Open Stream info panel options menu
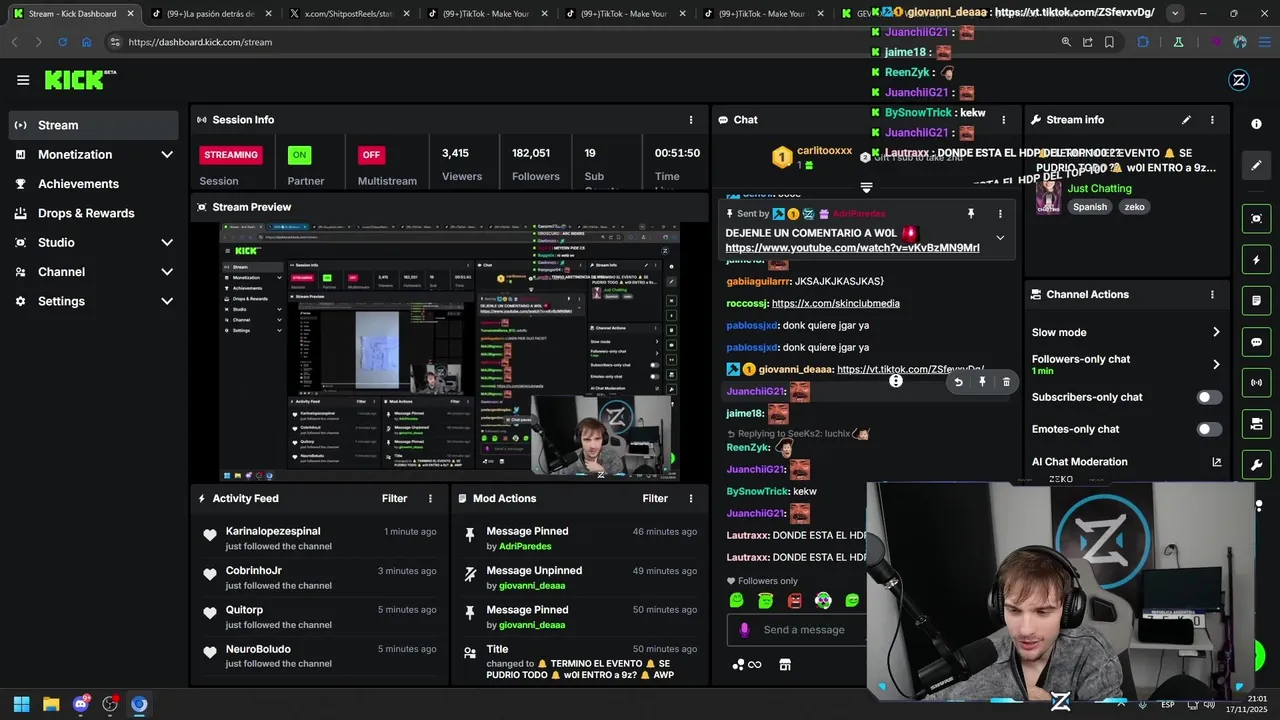 click(x=1212, y=120)
